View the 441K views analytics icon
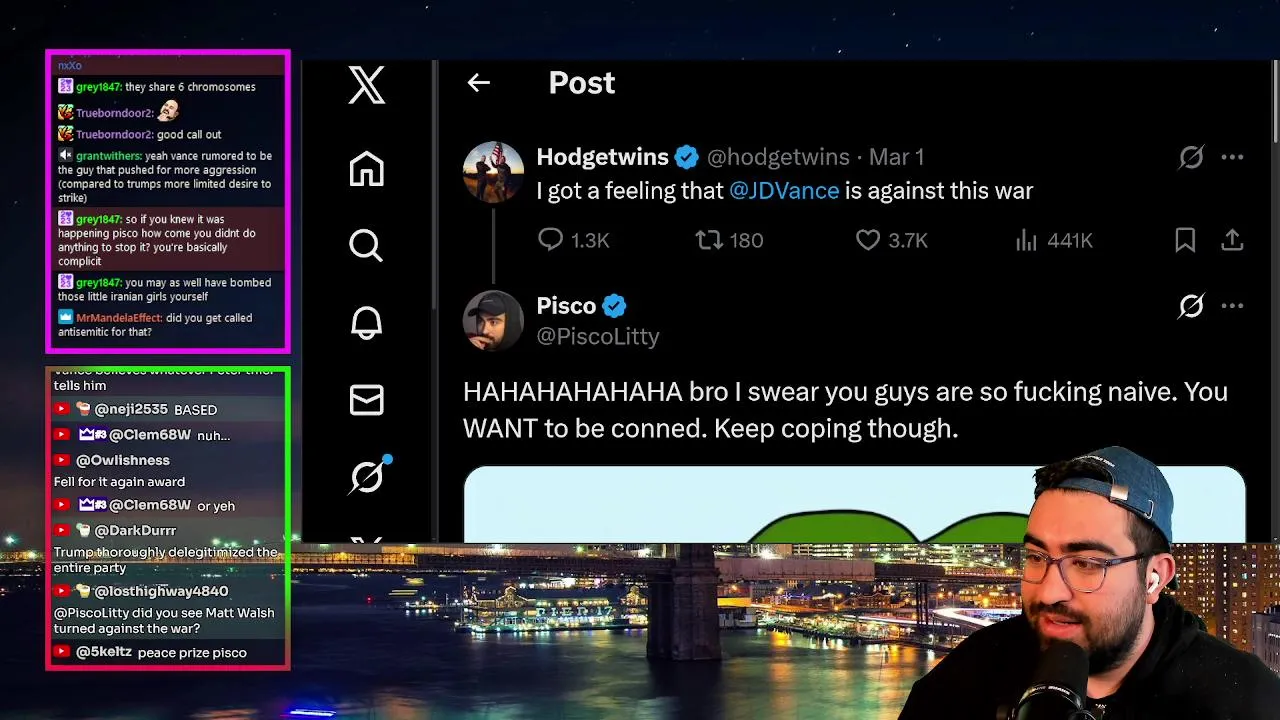 click(1027, 240)
